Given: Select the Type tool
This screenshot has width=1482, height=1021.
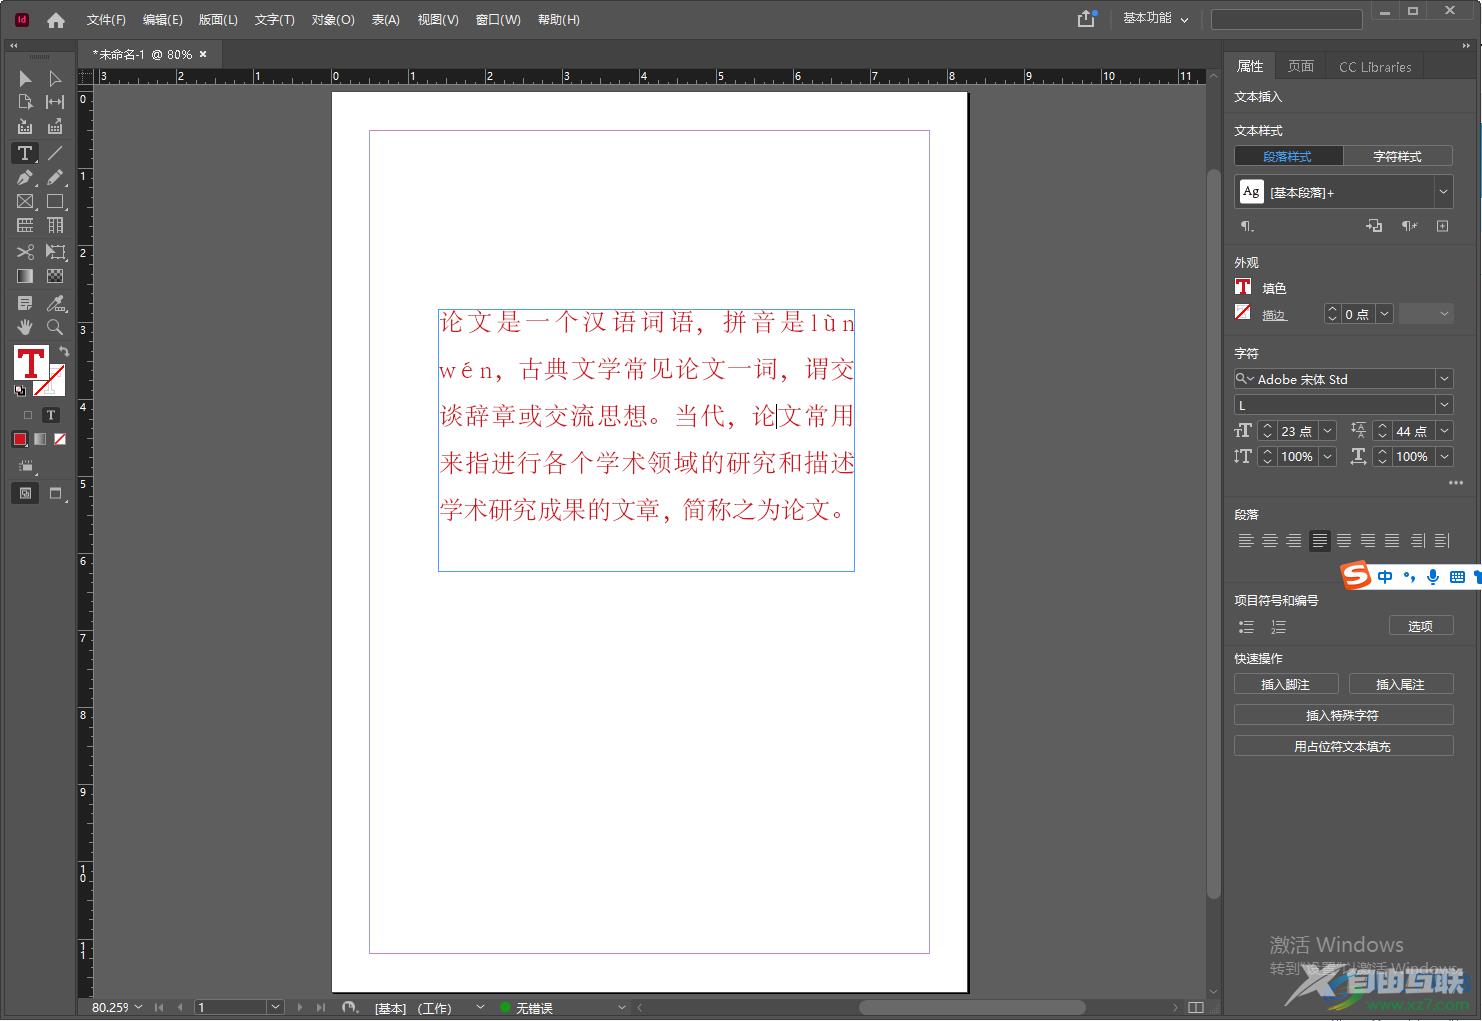Looking at the screenshot, I should coord(25,153).
